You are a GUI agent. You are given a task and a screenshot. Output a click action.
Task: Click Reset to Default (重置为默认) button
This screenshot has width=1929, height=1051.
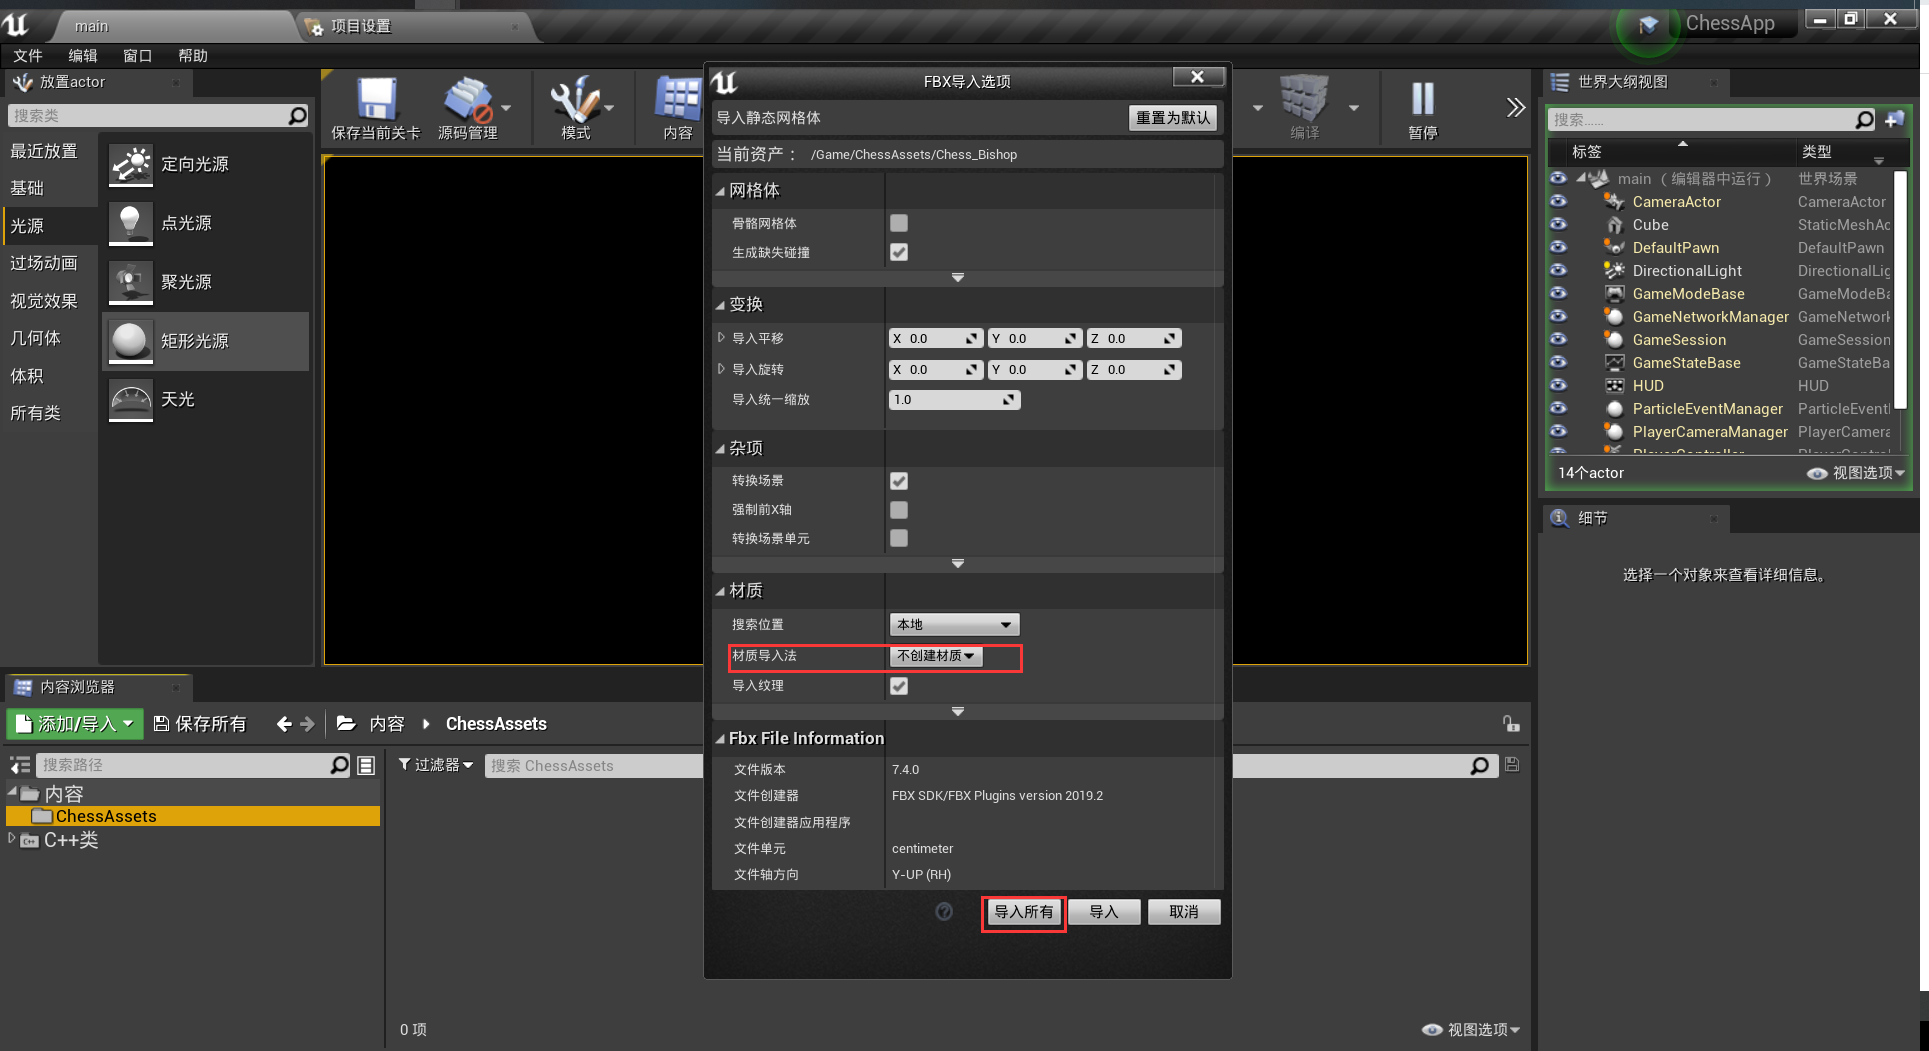pyautogui.click(x=1172, y=118)
